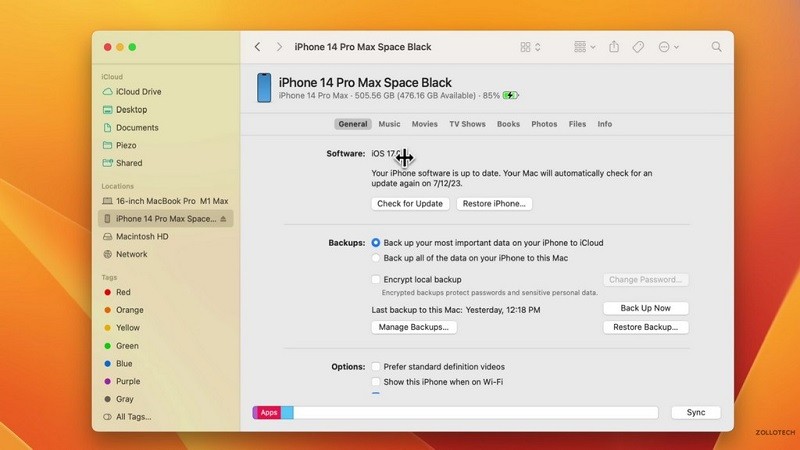Click Check for Update button
Viewport: 800px width, 450px height.
click(410, 204)
